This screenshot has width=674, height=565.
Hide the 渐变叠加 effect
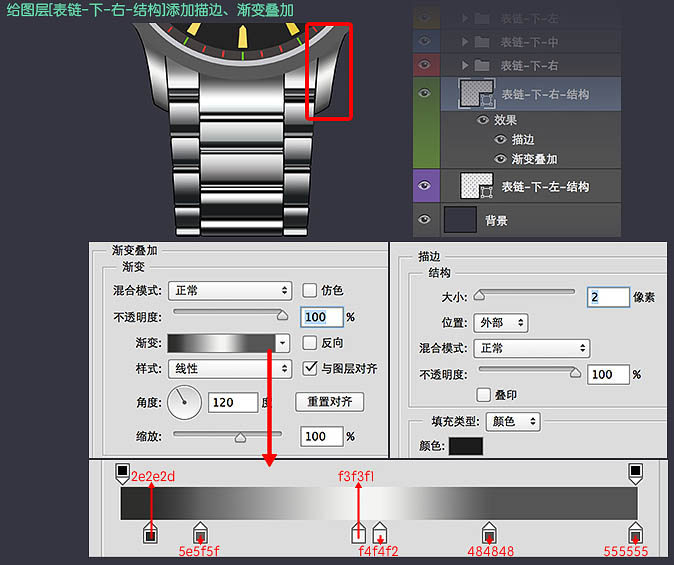click(x=500, y=159)
